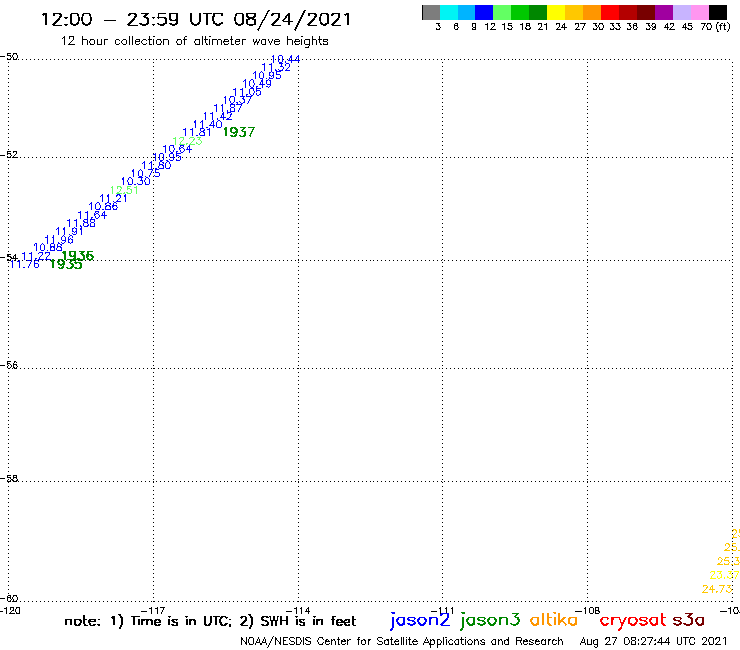The height and width of the screenshot is (650, 740).
Task: Click the wave height value 10.49
Action: click(x=257, y=84)
